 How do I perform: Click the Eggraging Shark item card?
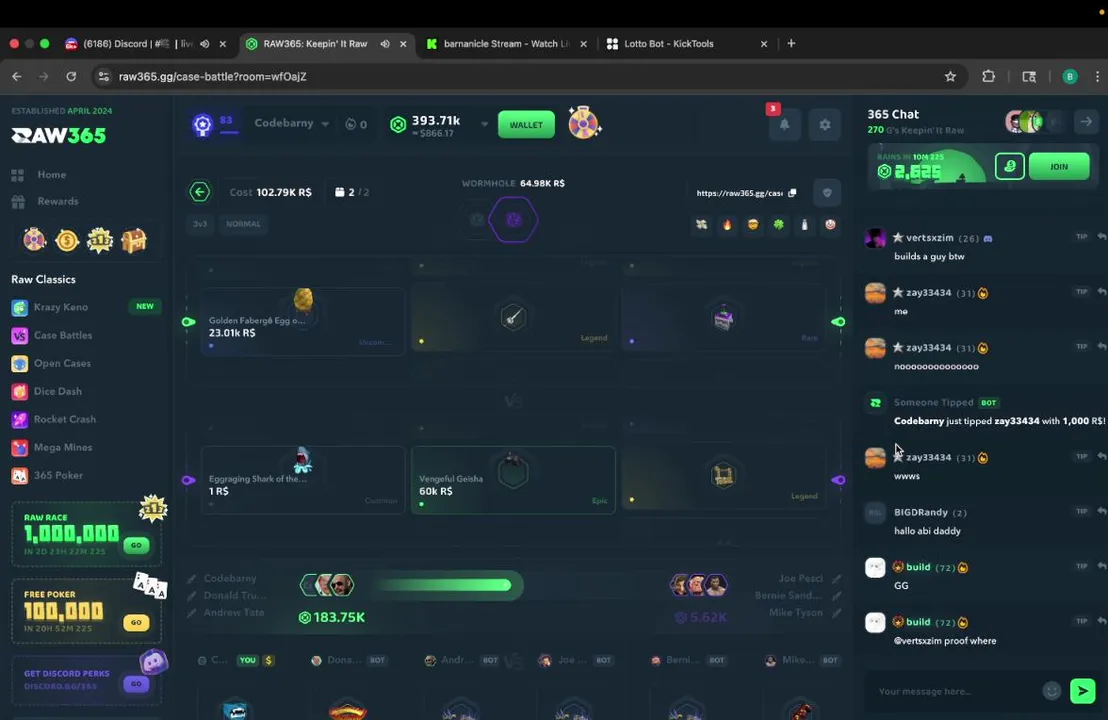click(302, 480)
